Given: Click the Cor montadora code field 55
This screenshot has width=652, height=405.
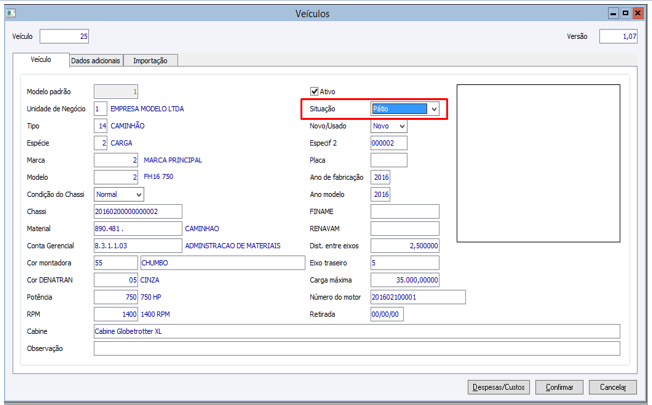Looking at the screenshot, I should point(116,263).
